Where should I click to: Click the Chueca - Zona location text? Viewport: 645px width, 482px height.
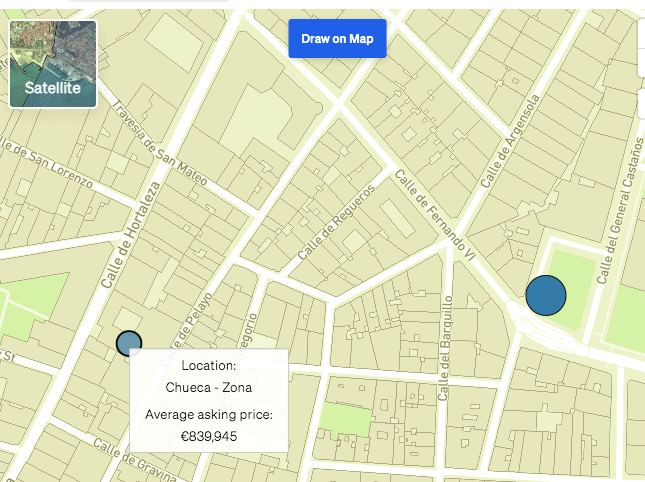(209, 387)
